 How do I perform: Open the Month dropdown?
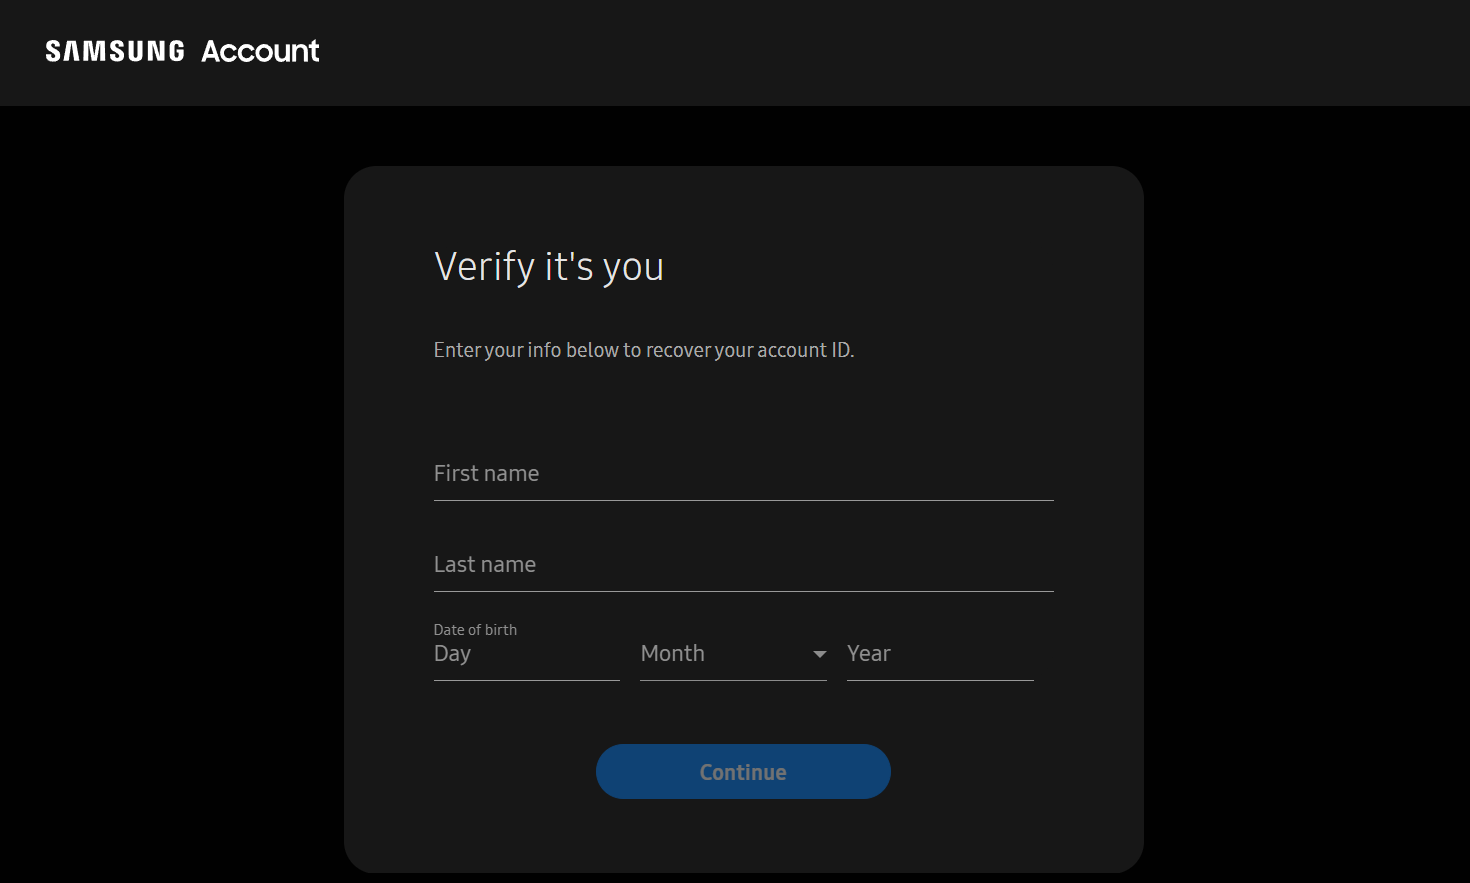click(733, 654)
